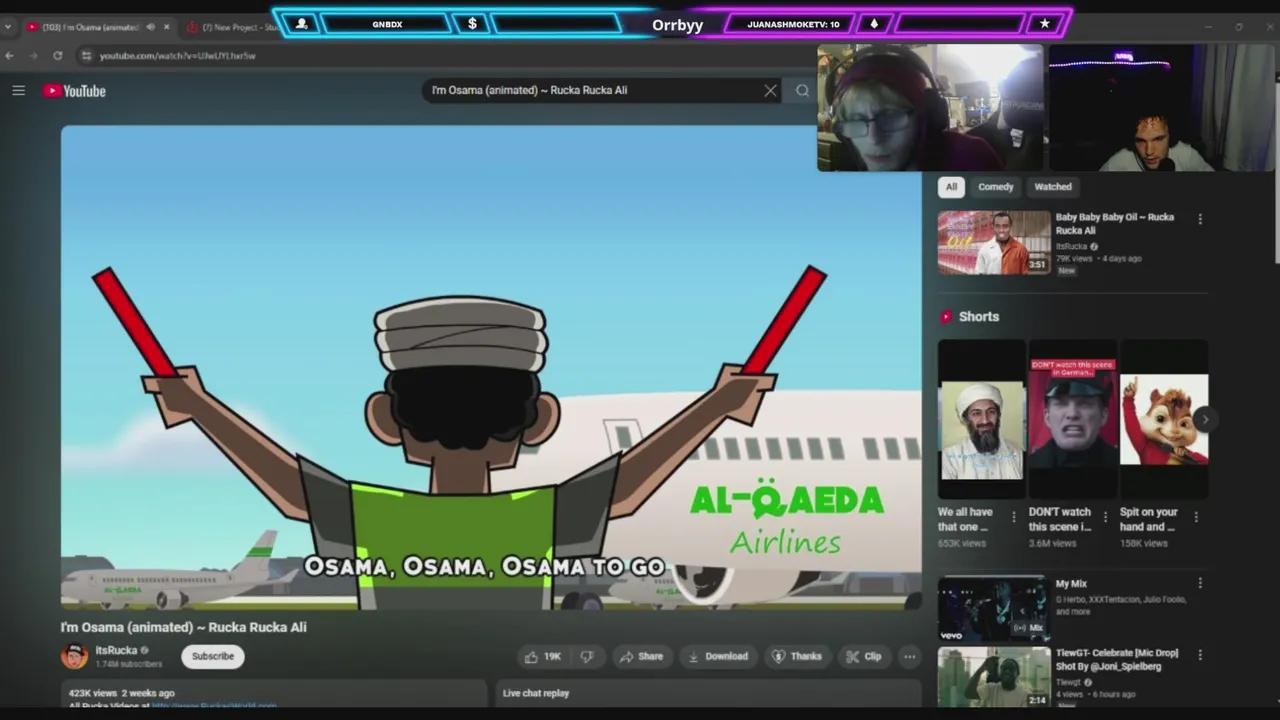Open the My Mix playlist thumbnail

coord(994,608)
